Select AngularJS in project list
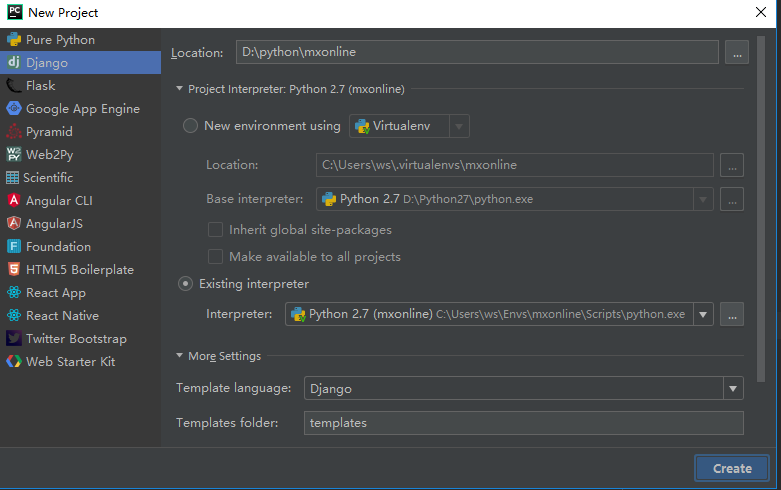Image resolution: width=781 pixels, height=490 pixels. click(x=80, y=223)
